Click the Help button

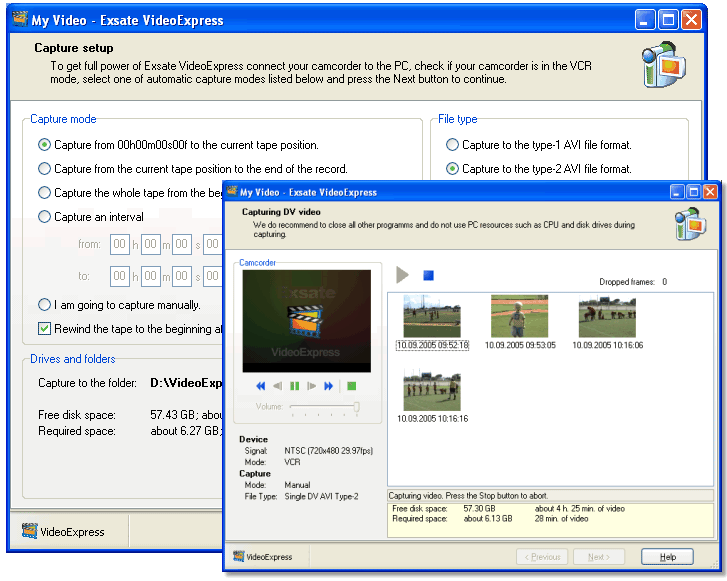tap(667, 557)
